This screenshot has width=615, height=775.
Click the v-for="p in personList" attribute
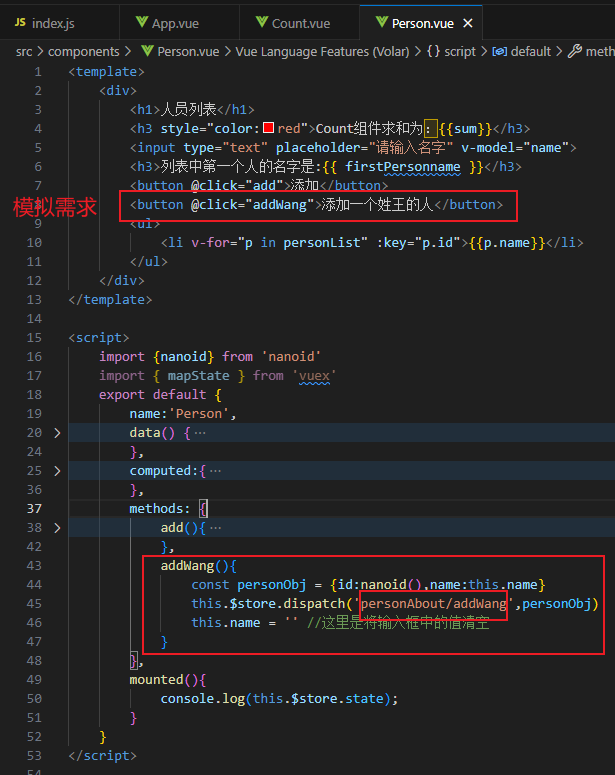pos(279,243)
